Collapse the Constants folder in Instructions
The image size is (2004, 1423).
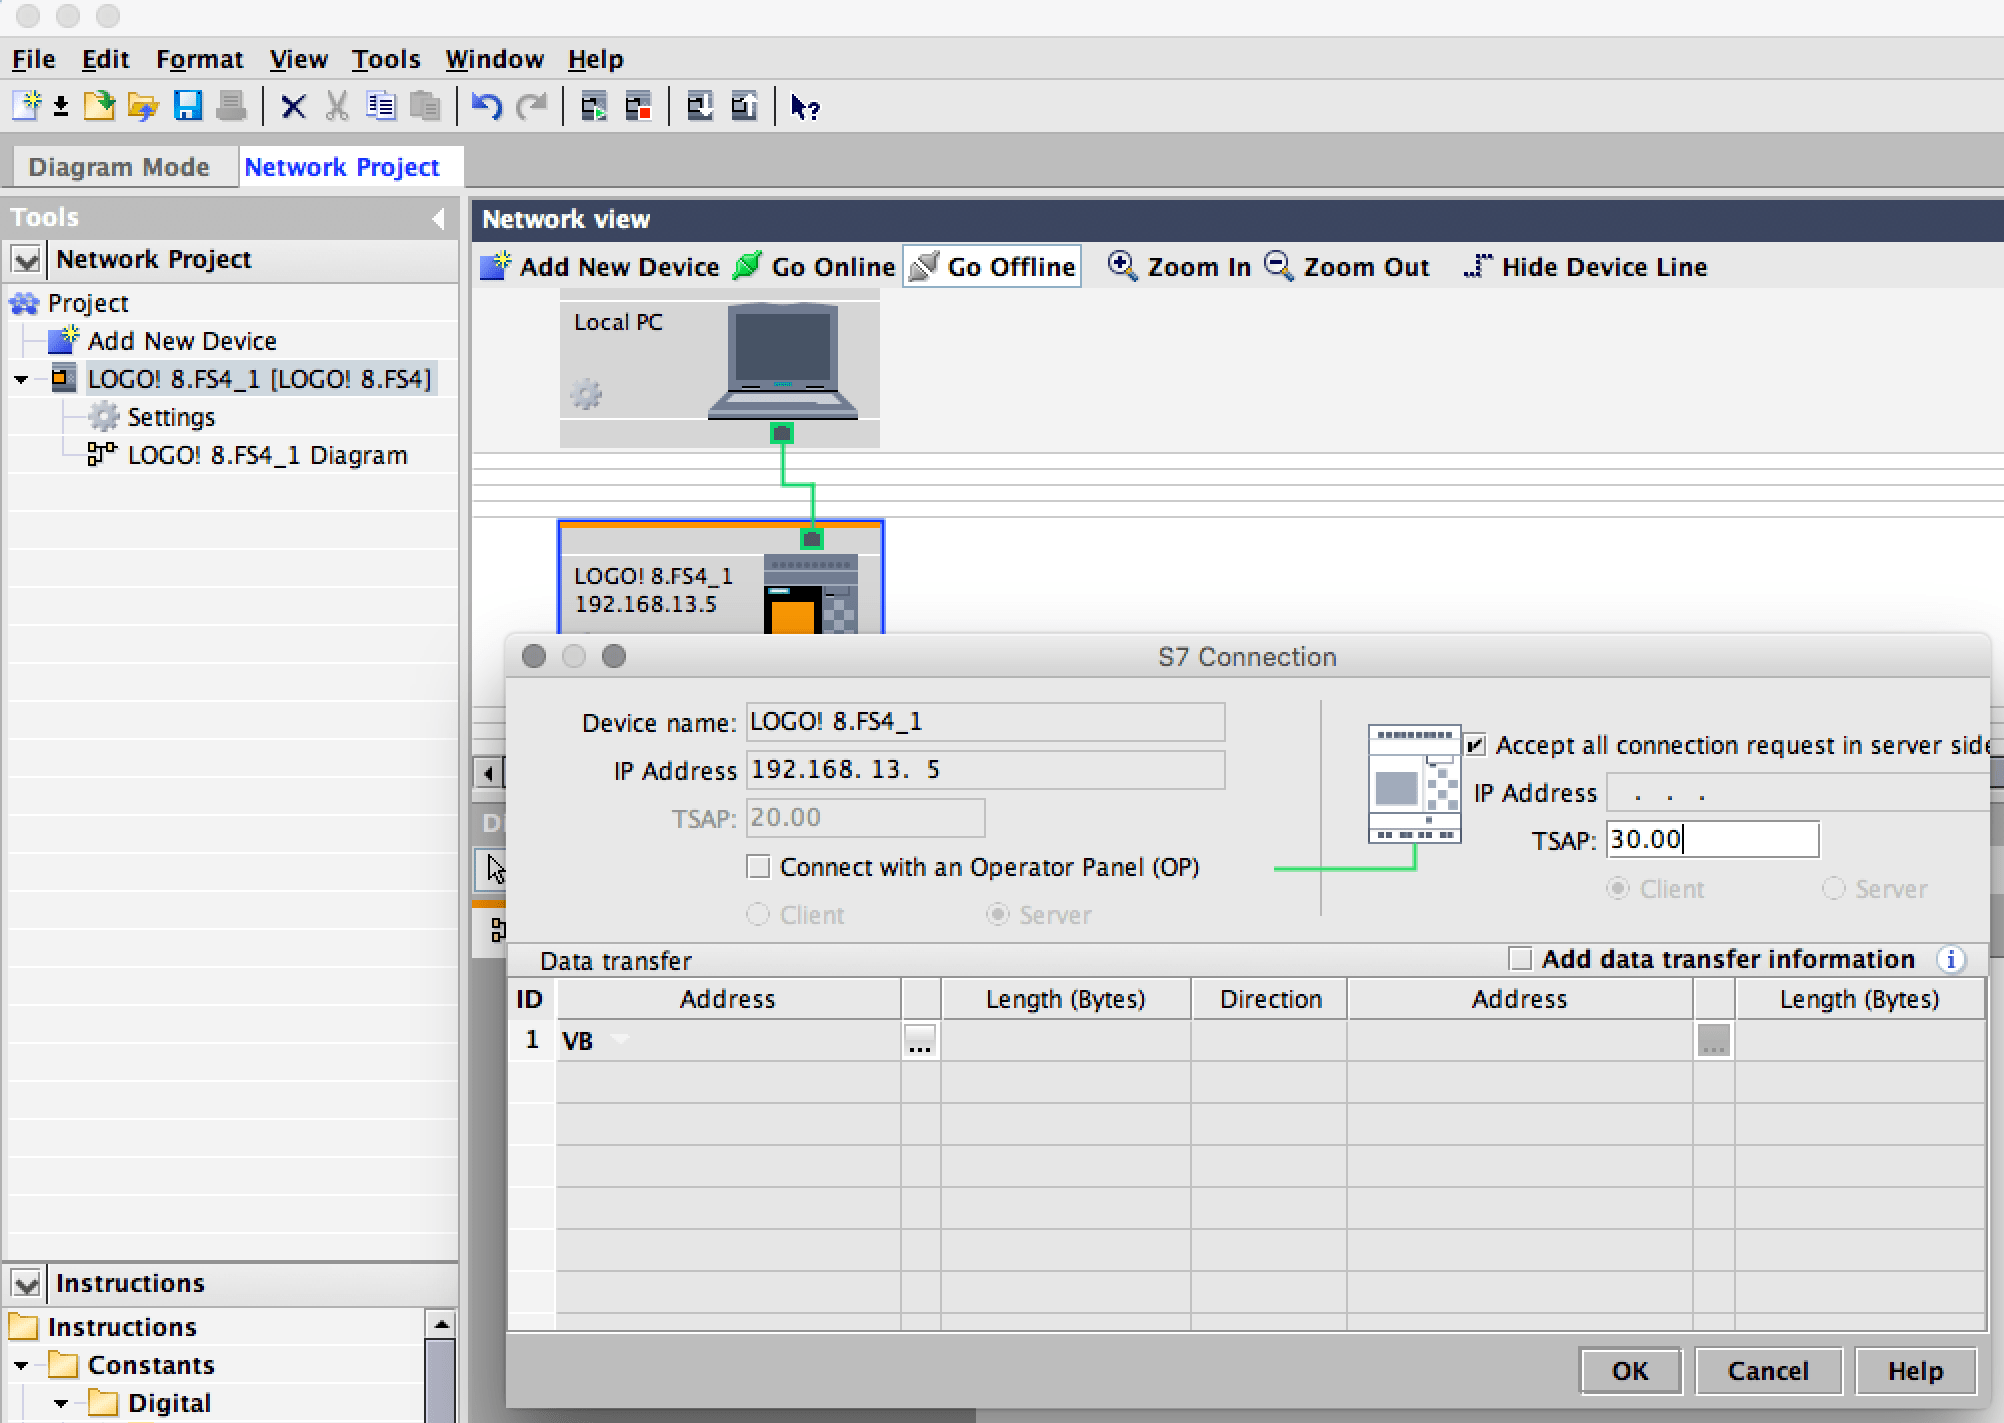click(x=21, y=1365)
